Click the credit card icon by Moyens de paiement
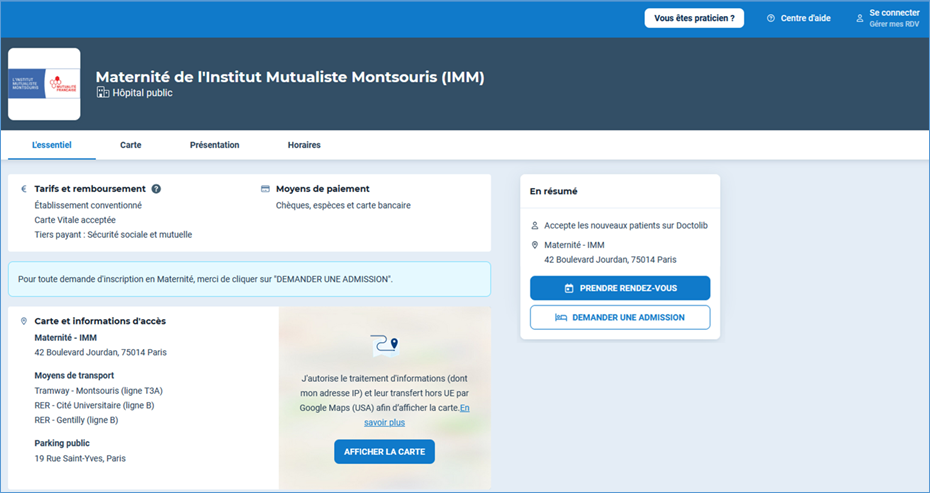Image resolution: width=930 pixels, height=493 pixels. tap(265, 189)
